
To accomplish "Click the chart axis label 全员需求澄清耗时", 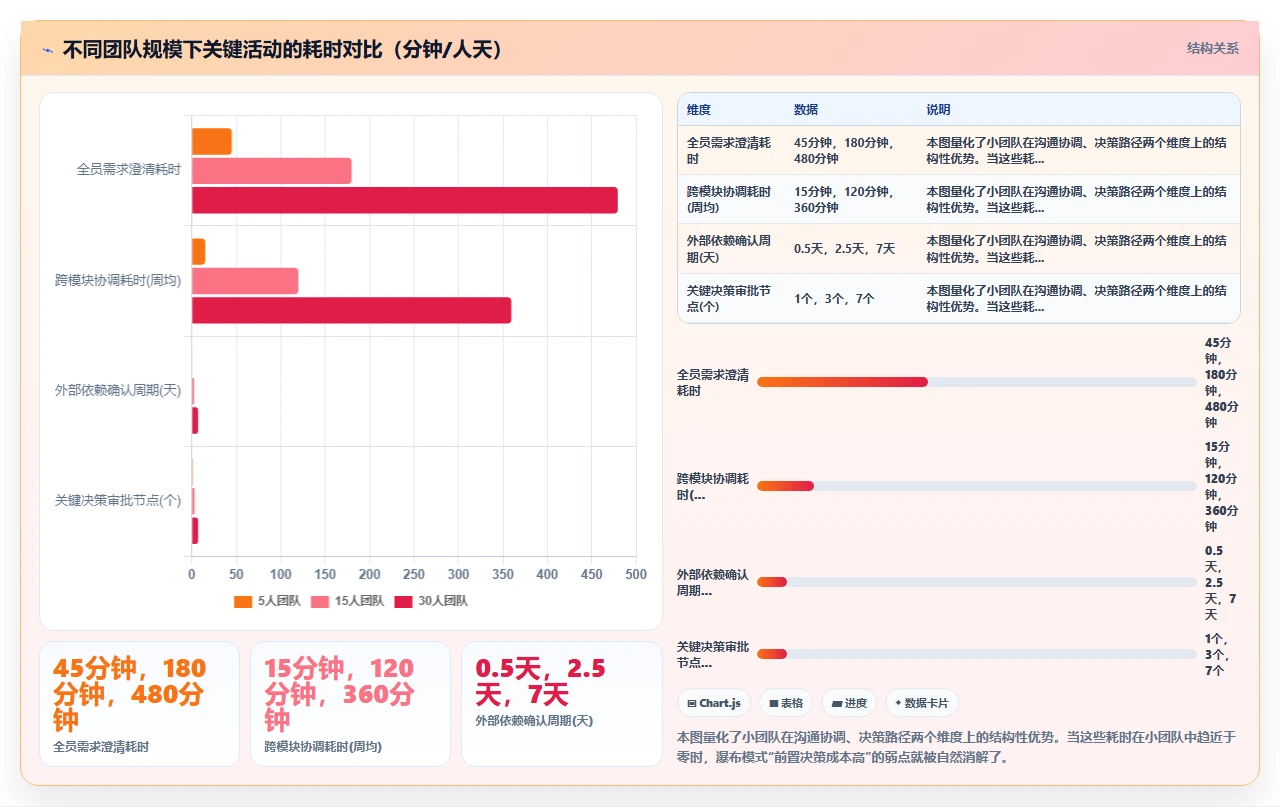I will 129,170.
